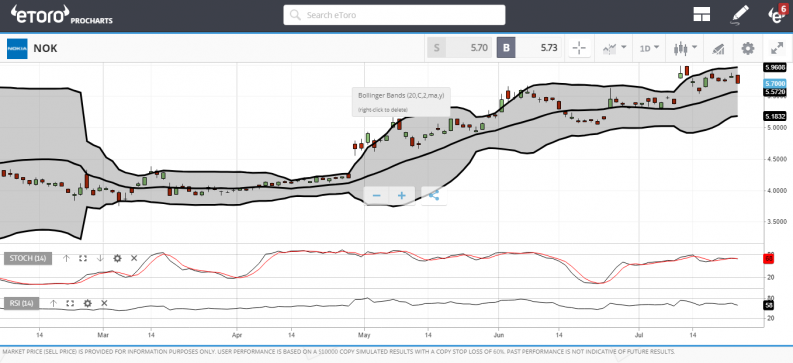This screenshot has height=363, width=793.
Task: Click the Search eToro field
Action: (394, 15)
